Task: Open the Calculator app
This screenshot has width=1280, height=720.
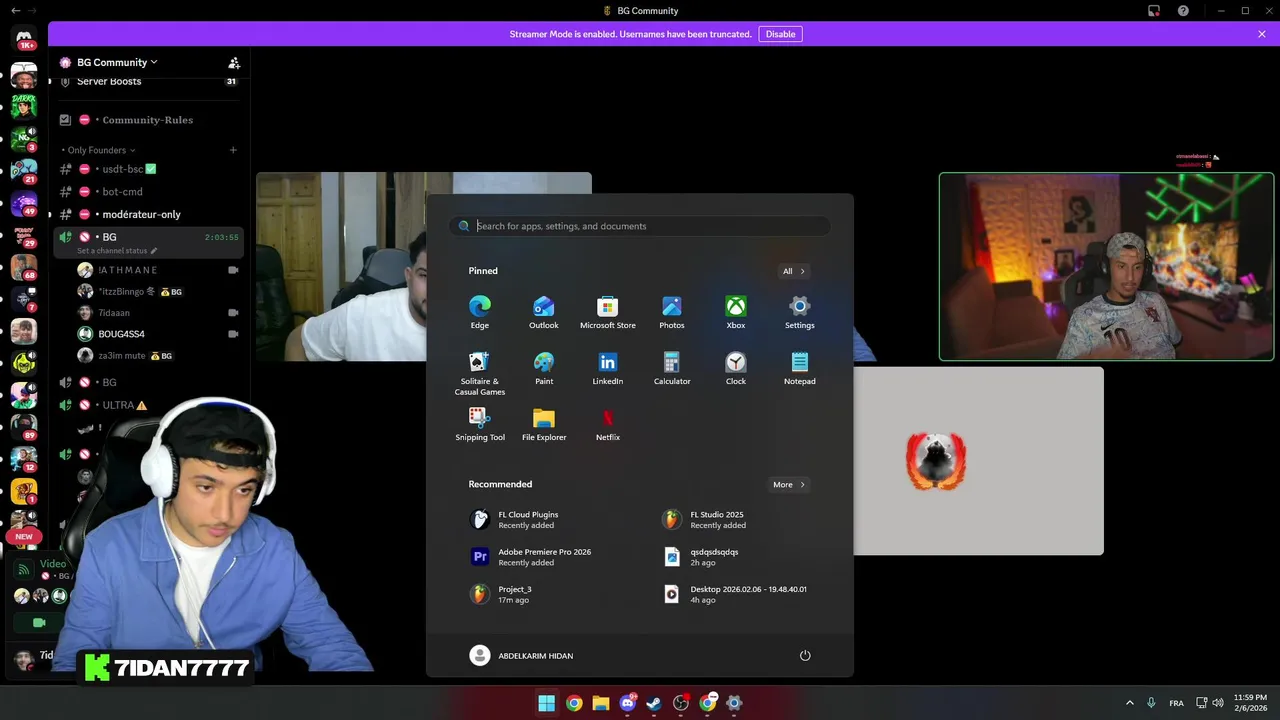Action: tap(672, 368)
